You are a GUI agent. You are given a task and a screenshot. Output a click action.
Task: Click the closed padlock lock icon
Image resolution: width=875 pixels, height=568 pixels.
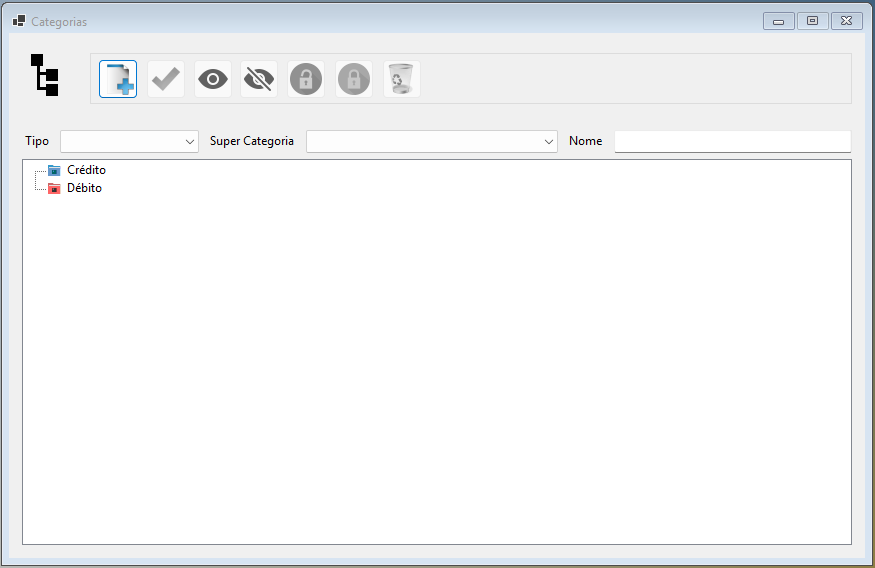click(354, 79)
